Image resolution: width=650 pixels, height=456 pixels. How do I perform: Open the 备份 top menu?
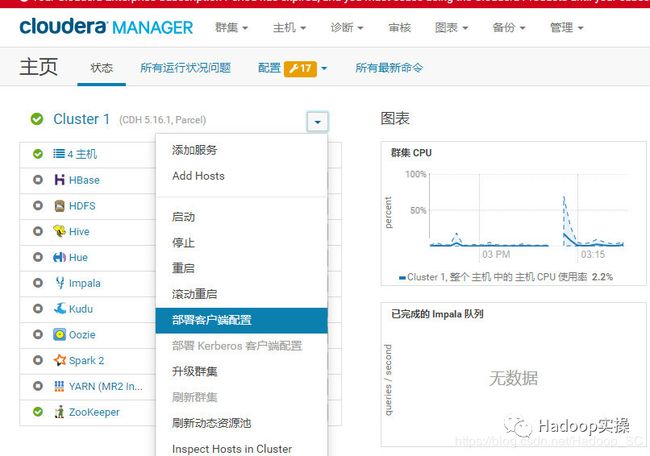(x=509, y=27)
